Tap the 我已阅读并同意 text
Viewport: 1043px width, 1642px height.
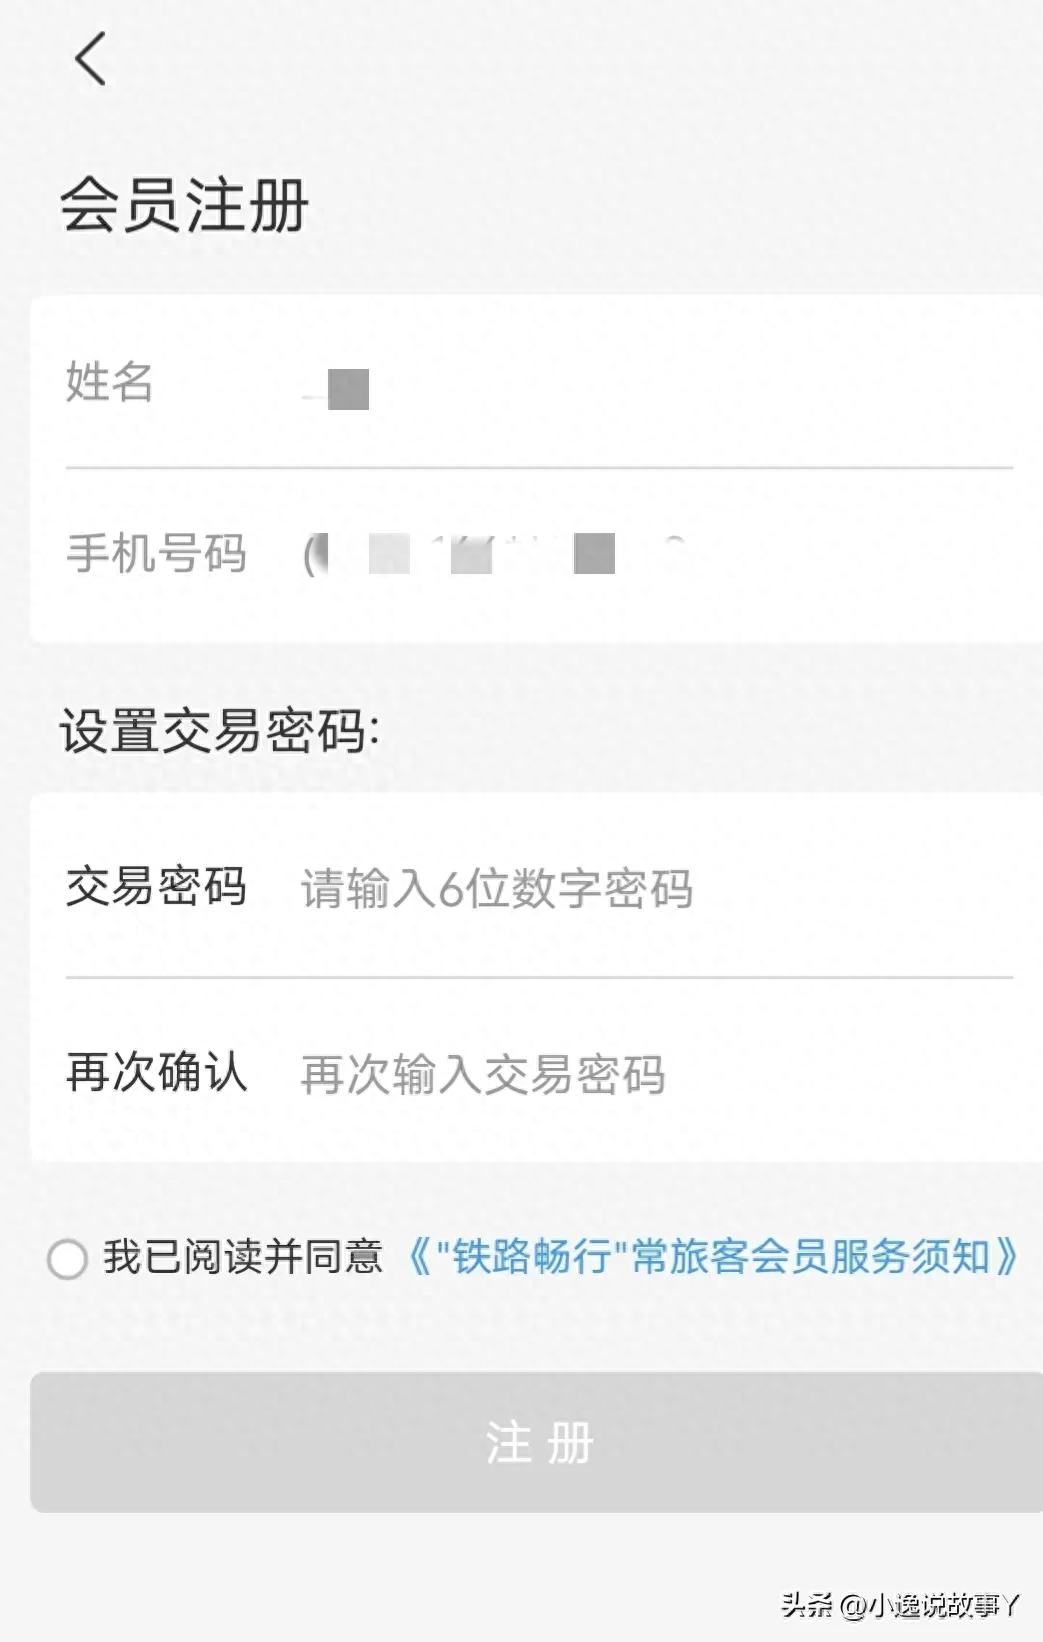coord(243,1257)
